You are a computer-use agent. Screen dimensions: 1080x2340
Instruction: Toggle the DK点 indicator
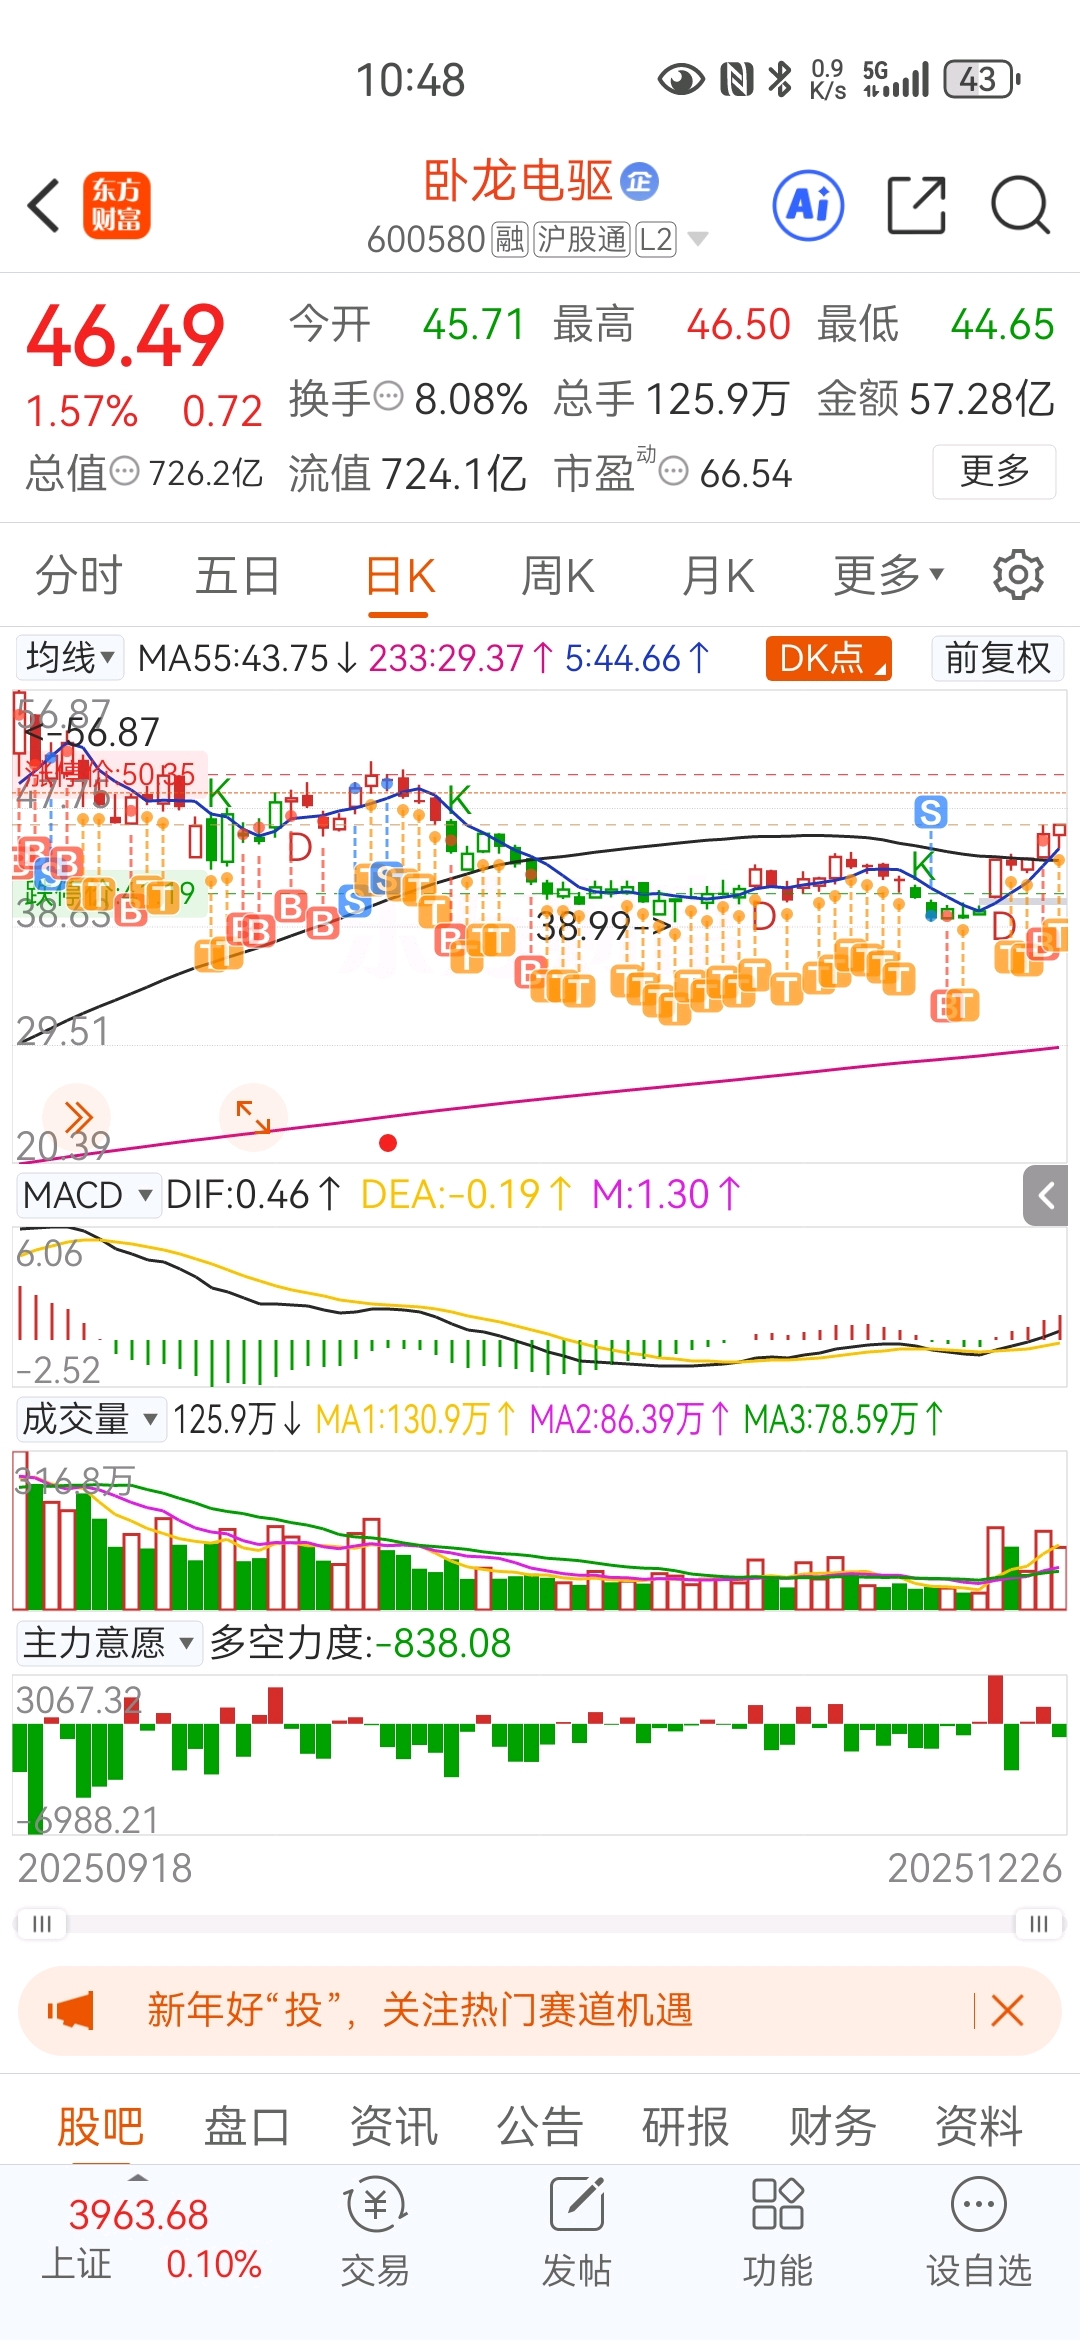[x=828, y=658]
